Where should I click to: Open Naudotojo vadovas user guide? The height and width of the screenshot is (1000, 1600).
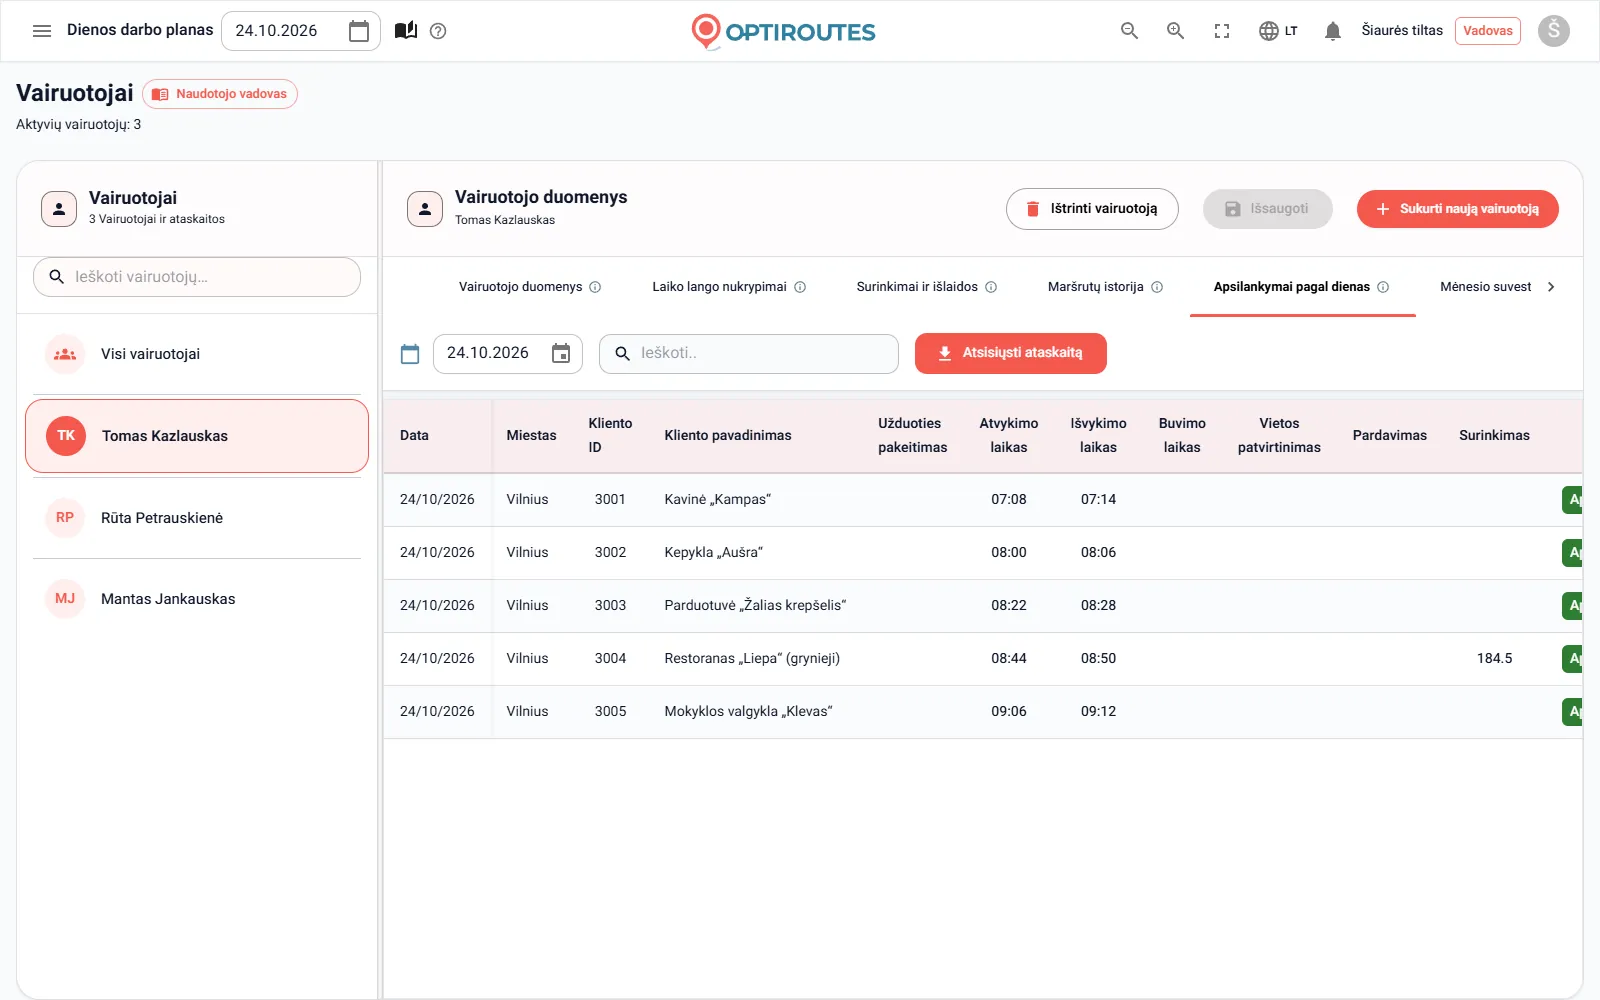coord(220,94)
